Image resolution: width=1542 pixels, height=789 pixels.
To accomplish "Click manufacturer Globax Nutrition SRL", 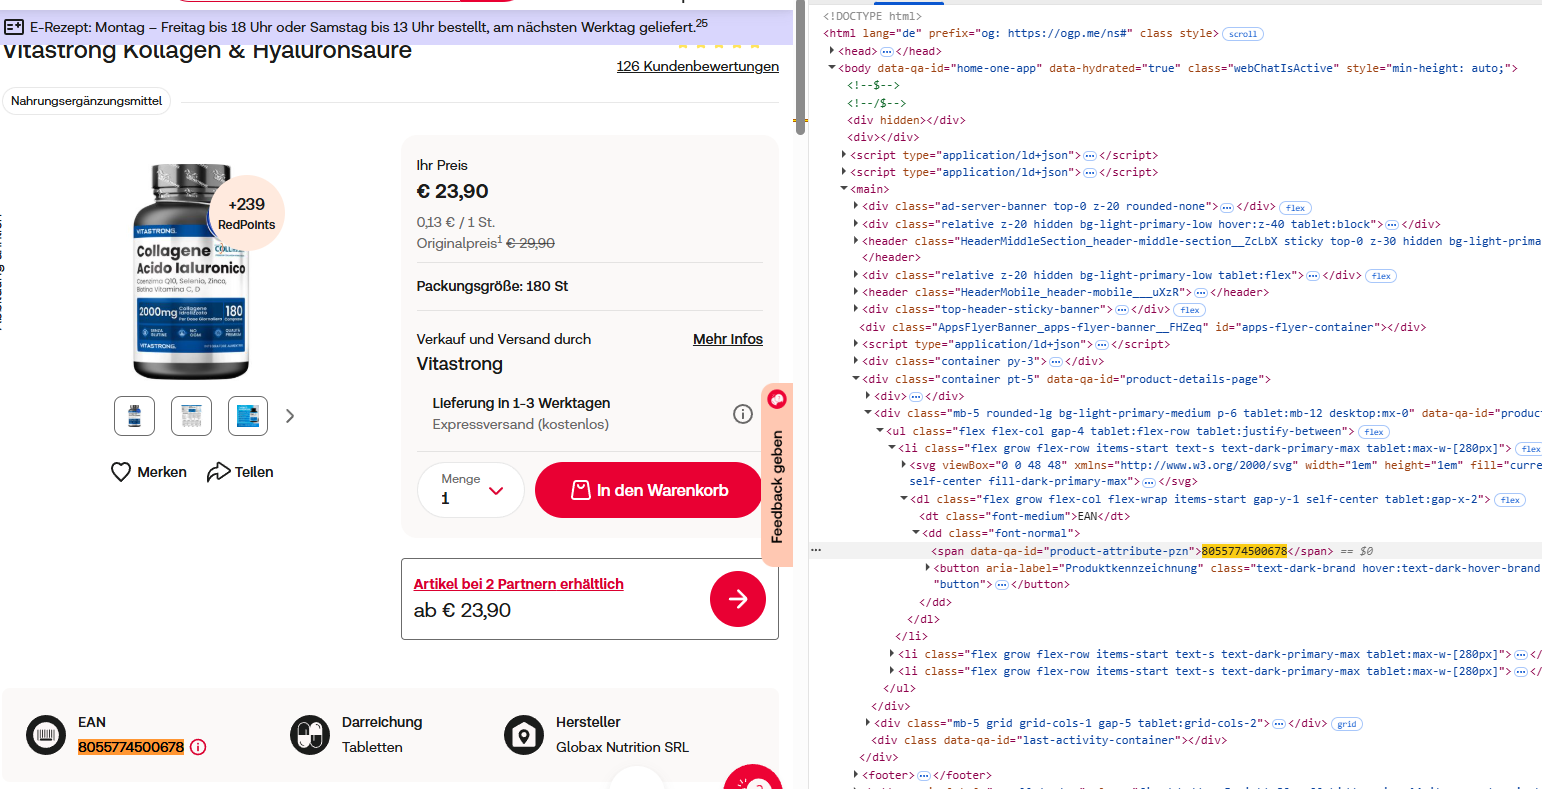I will pyautogui.click(x=622, y=747).
